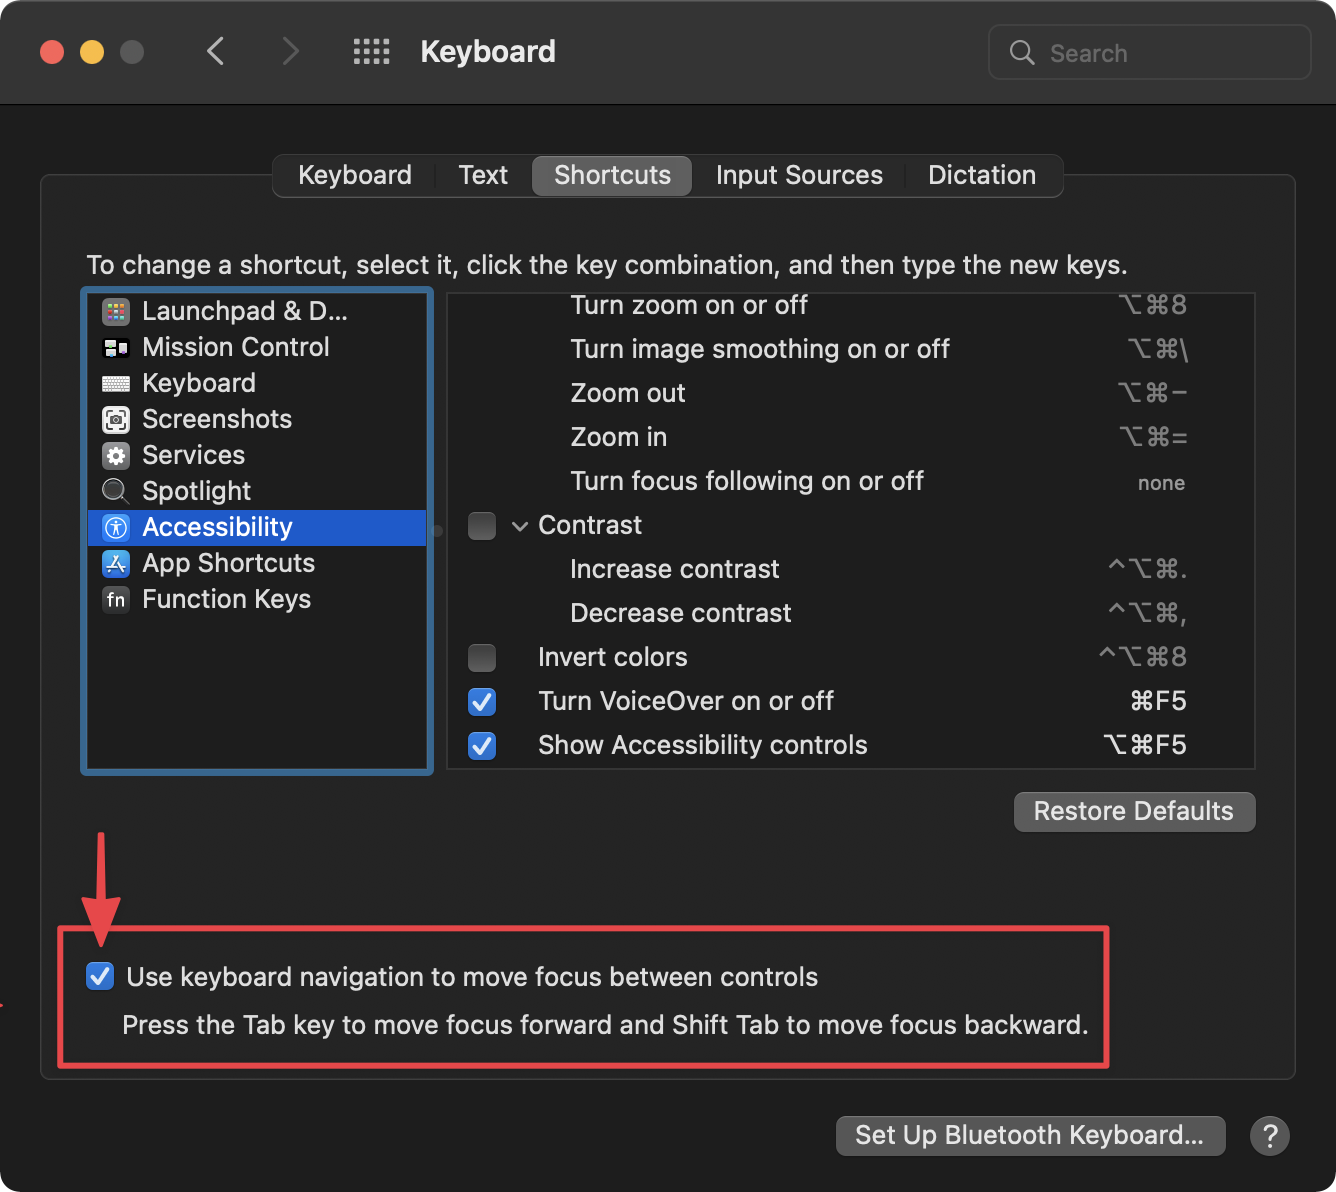Open Launchpad & Dock shortcuts

pos(245,311)
